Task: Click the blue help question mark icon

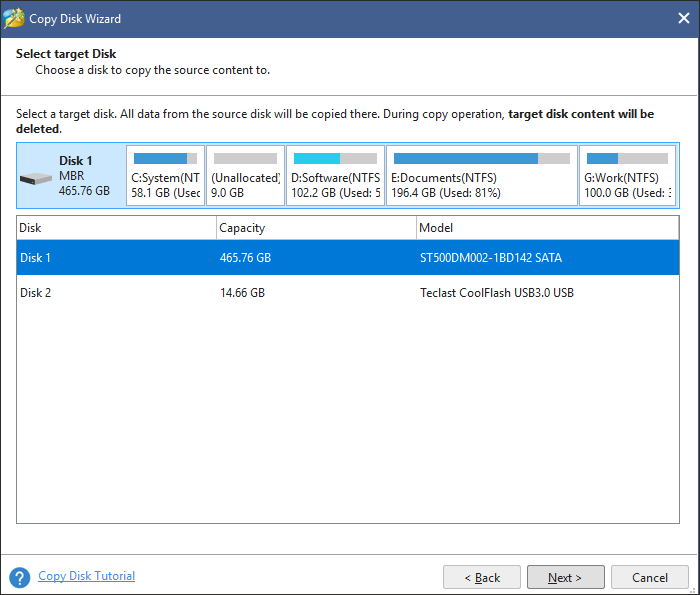Action: click(x=20, y=578)
